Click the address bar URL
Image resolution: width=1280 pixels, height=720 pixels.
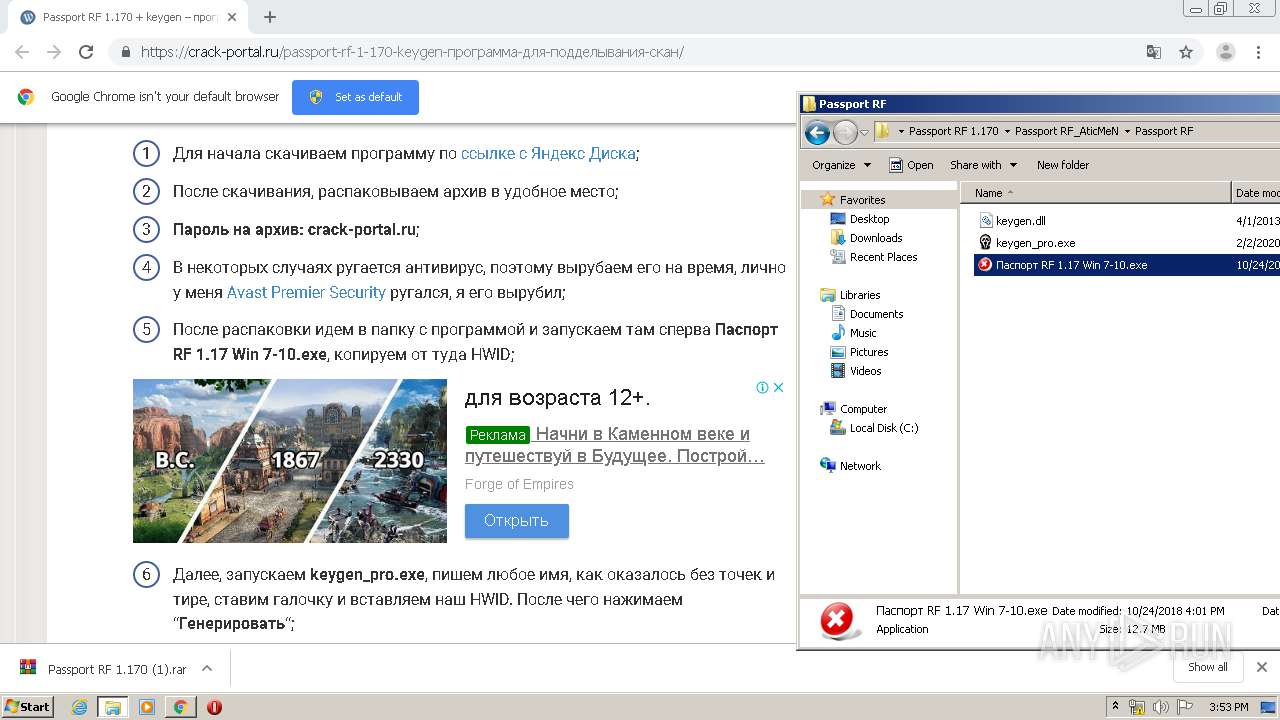point(412,52)
